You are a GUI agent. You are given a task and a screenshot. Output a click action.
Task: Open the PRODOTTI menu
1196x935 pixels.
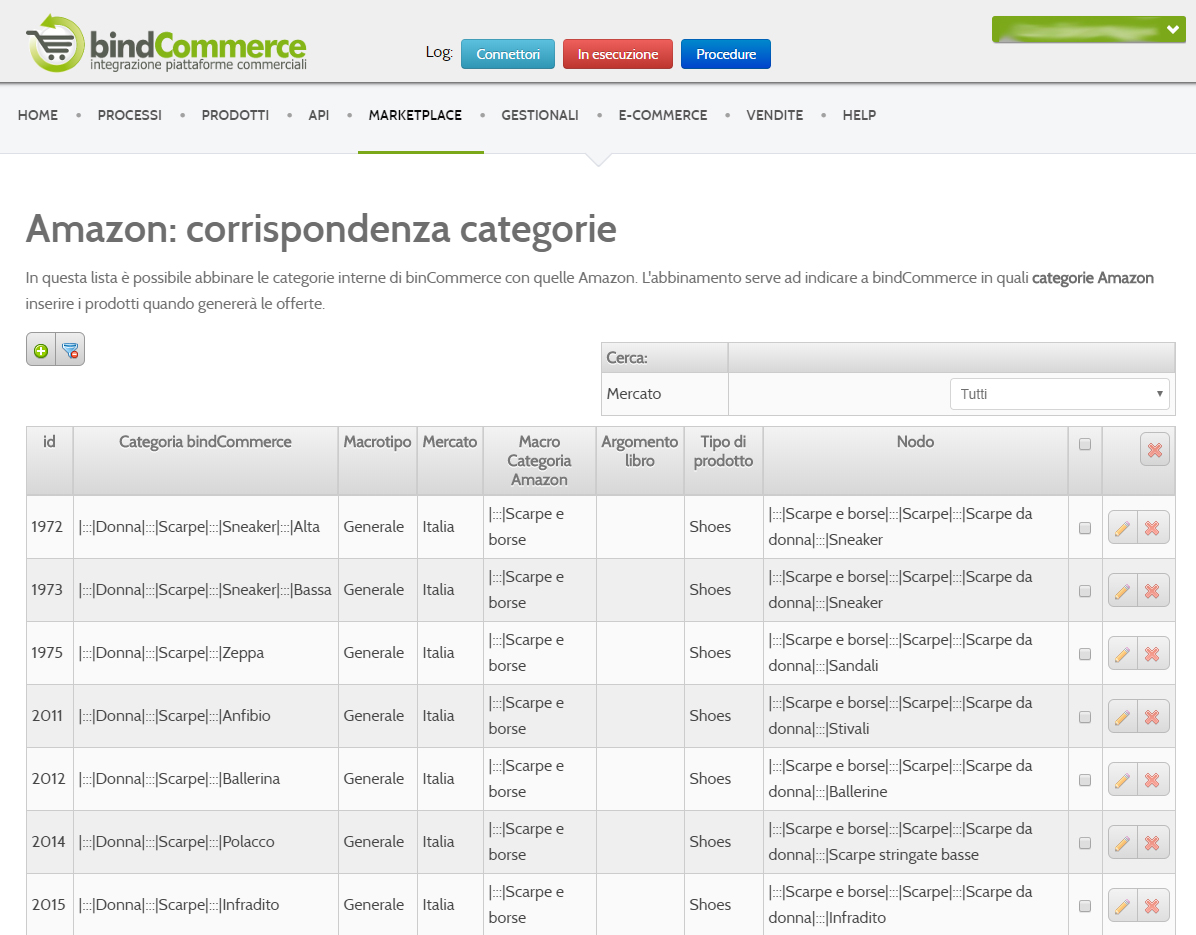235,115
